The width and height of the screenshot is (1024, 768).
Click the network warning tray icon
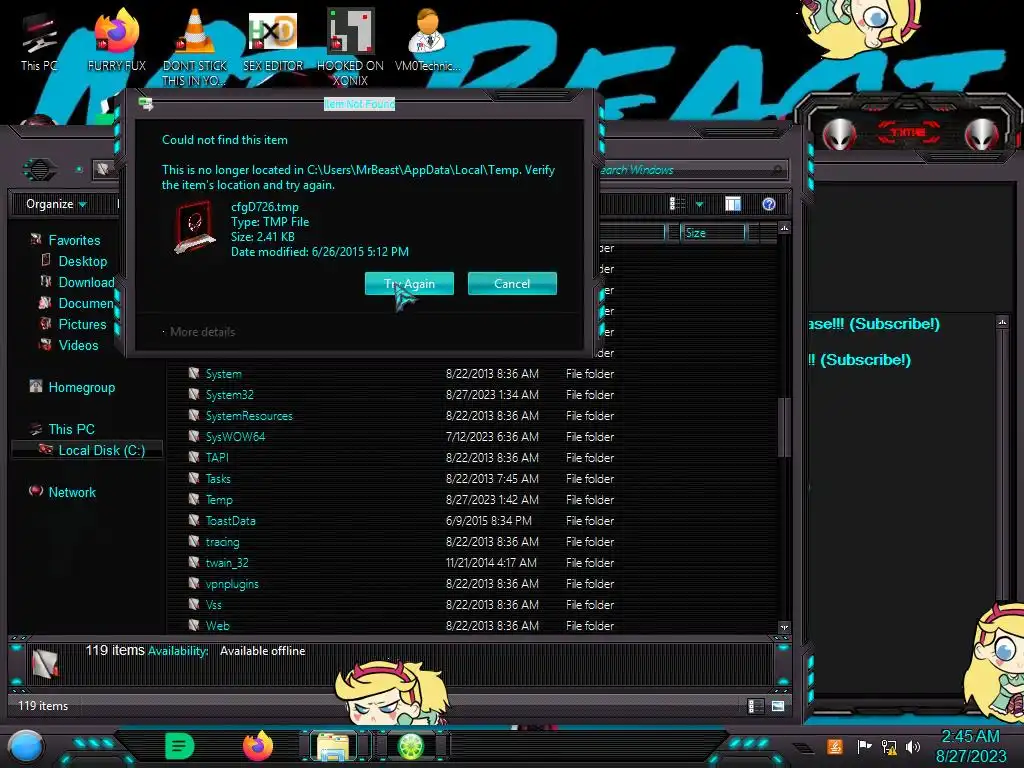coord(889,746)
